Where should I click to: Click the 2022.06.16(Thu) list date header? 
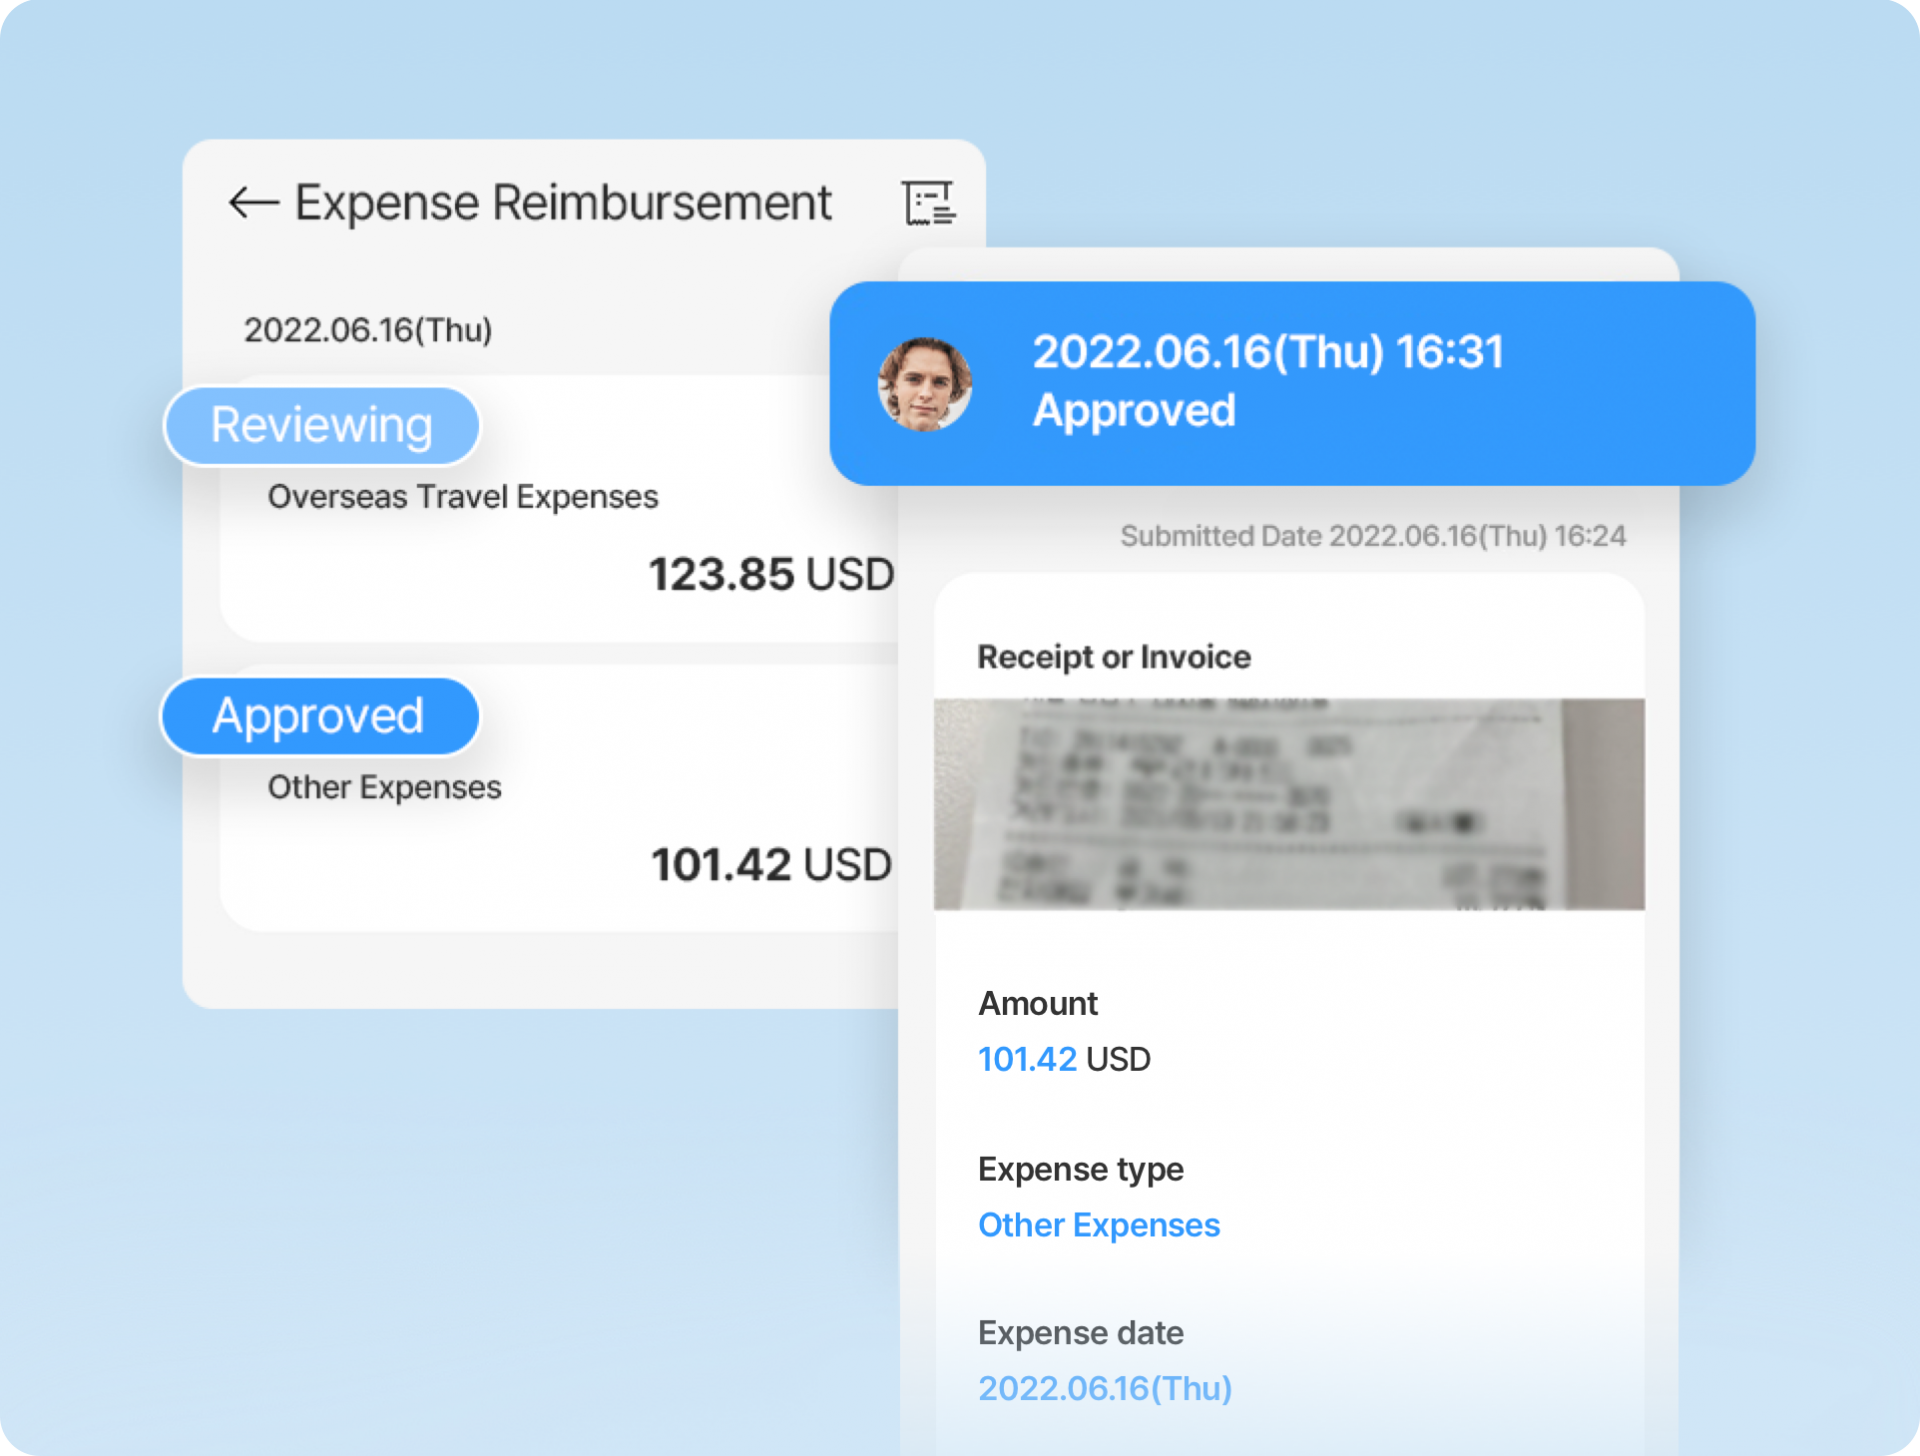368,330
